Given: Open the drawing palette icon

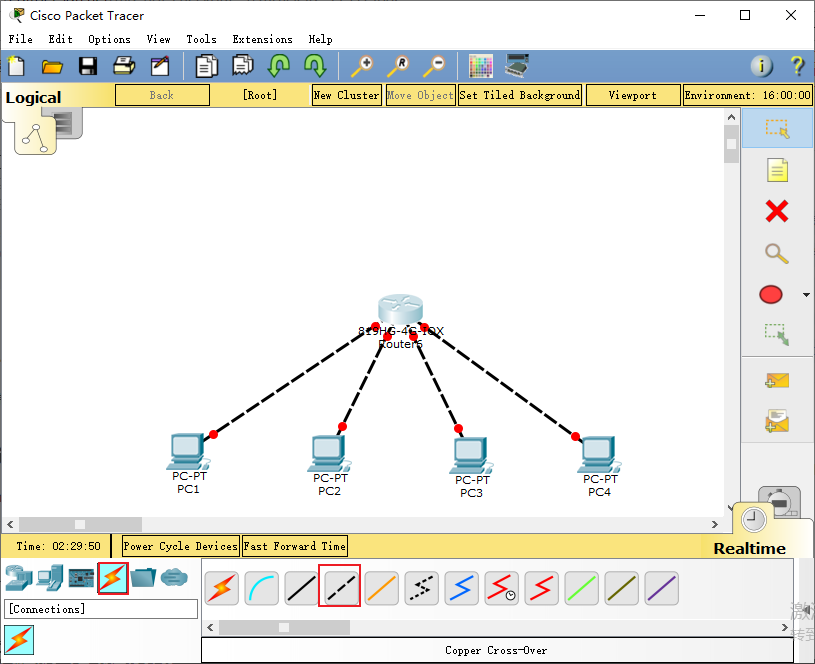Looking at the screenshot, I should (x=481, y=66).
